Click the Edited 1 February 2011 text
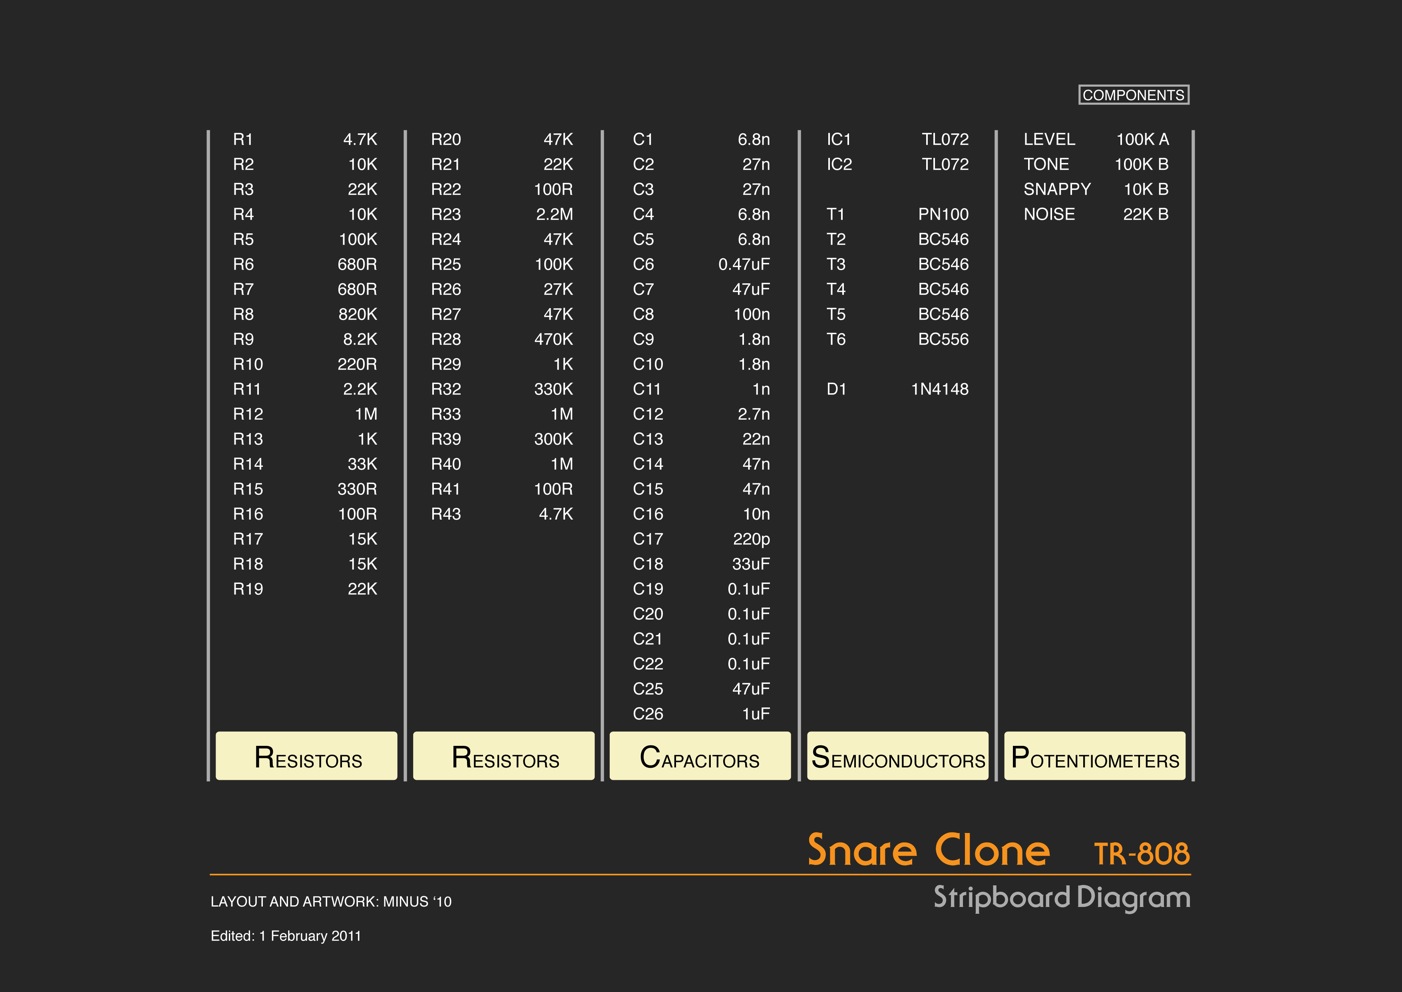This screenshot has height=992, width=1402. point(286,936)
